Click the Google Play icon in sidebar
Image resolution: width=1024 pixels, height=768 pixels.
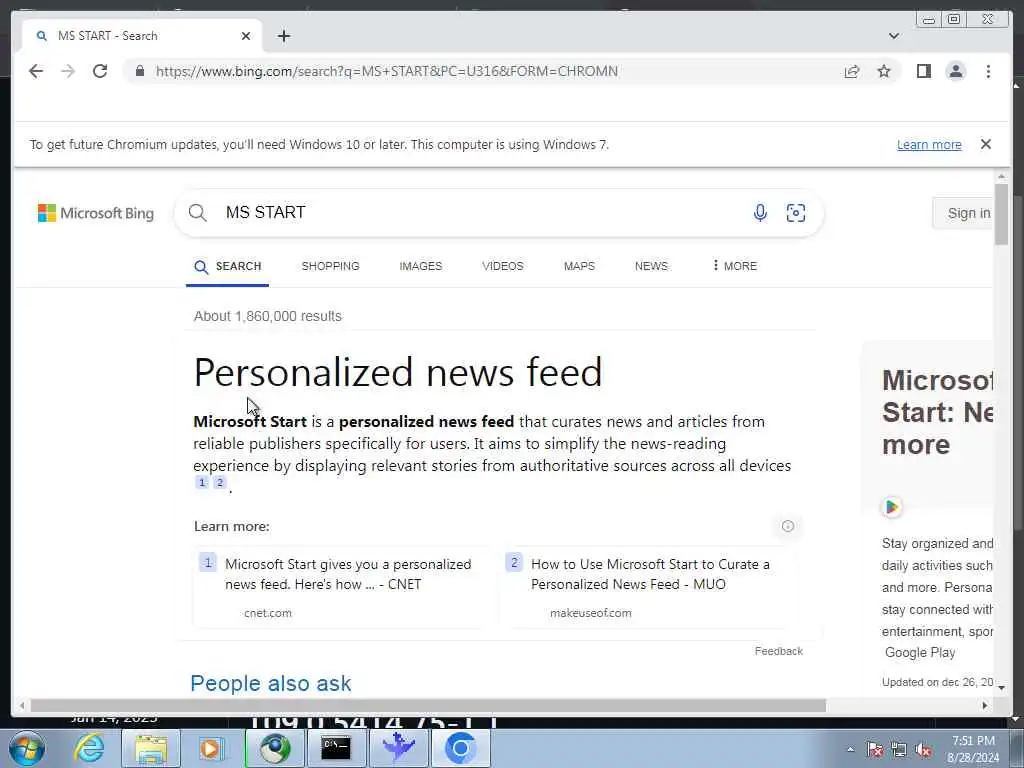click(891, 507)
